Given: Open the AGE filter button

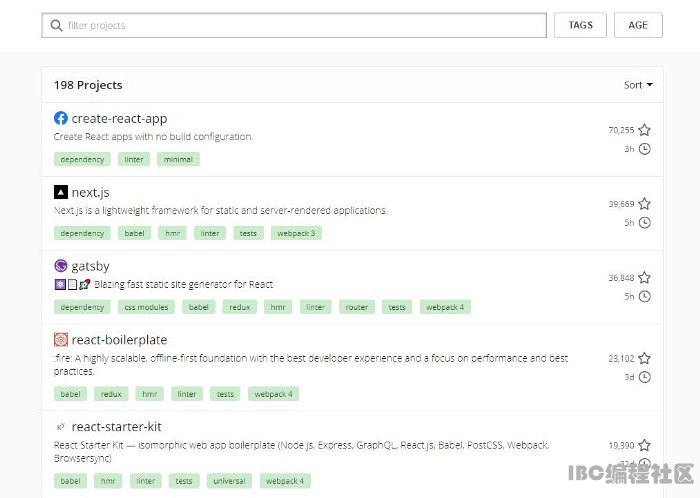Looking at the screenshot, I should tap(638, 25).
